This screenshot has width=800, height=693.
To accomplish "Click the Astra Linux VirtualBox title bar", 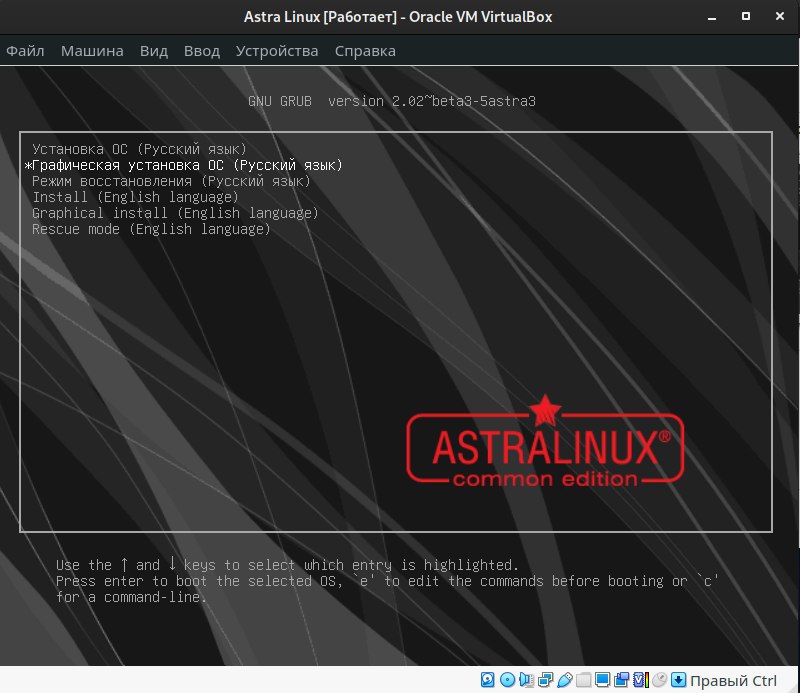I will 398,17.
